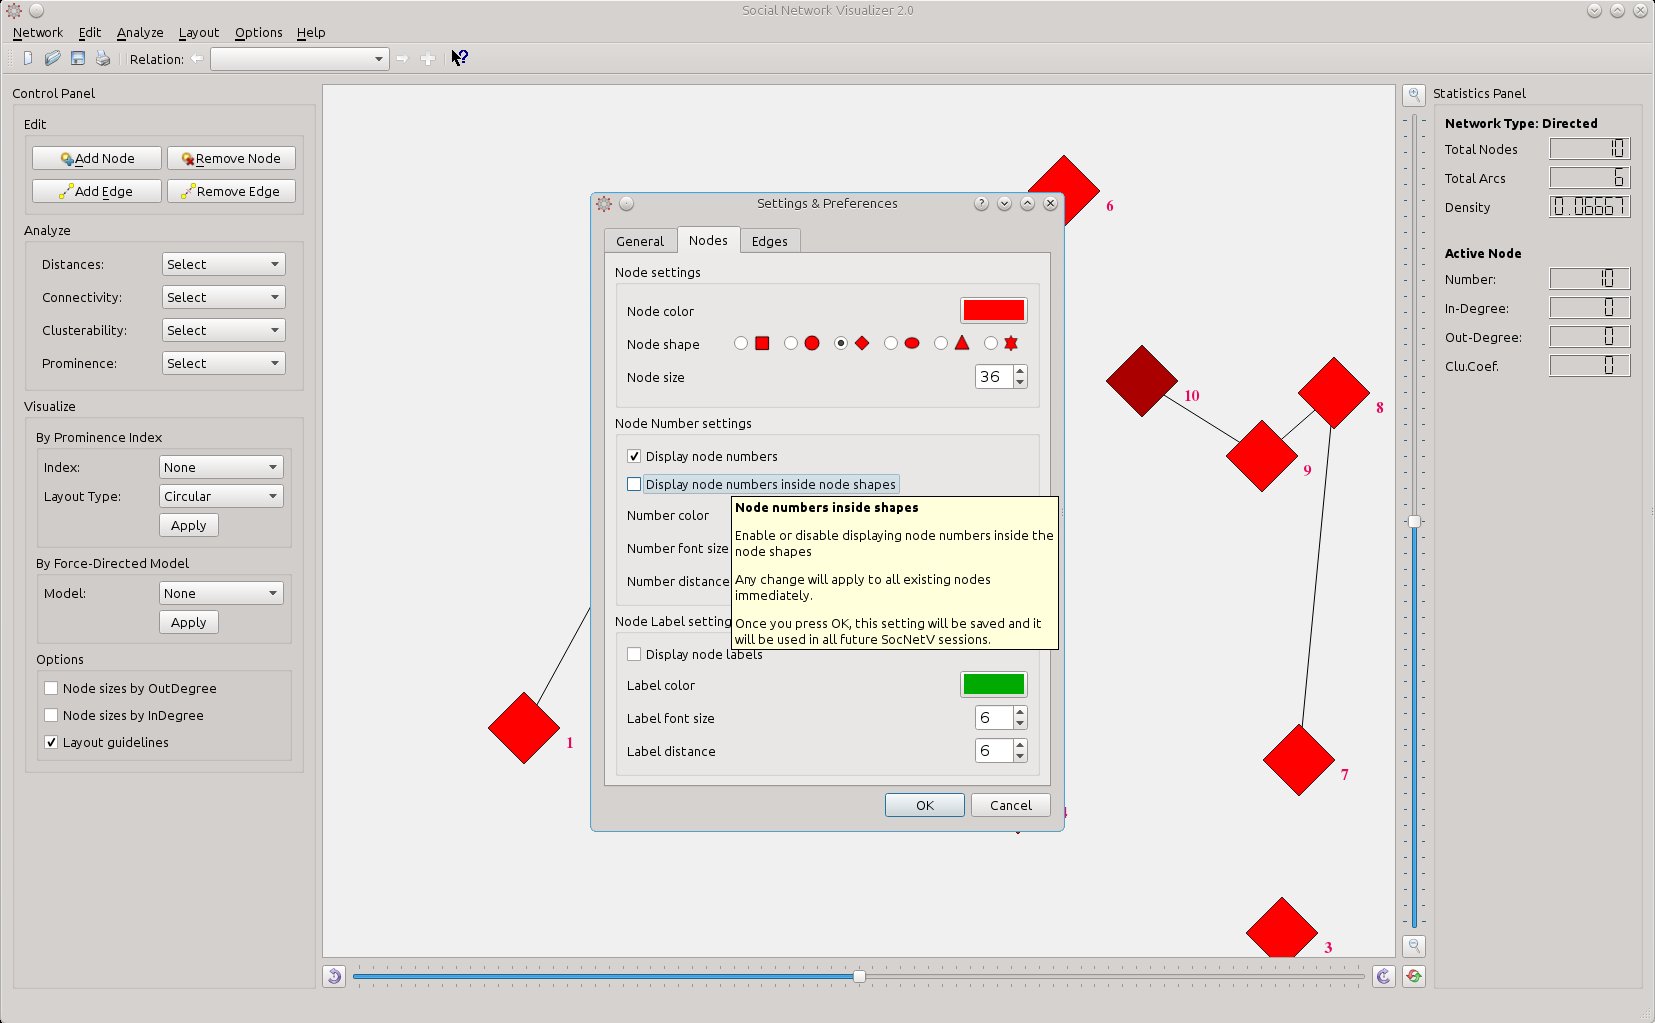The width and height of the screenshot is (1655, 1023).
Task: Click the app icon in Settings dialog titlebar
Action: pyautogui.click(x=604, y=203)
